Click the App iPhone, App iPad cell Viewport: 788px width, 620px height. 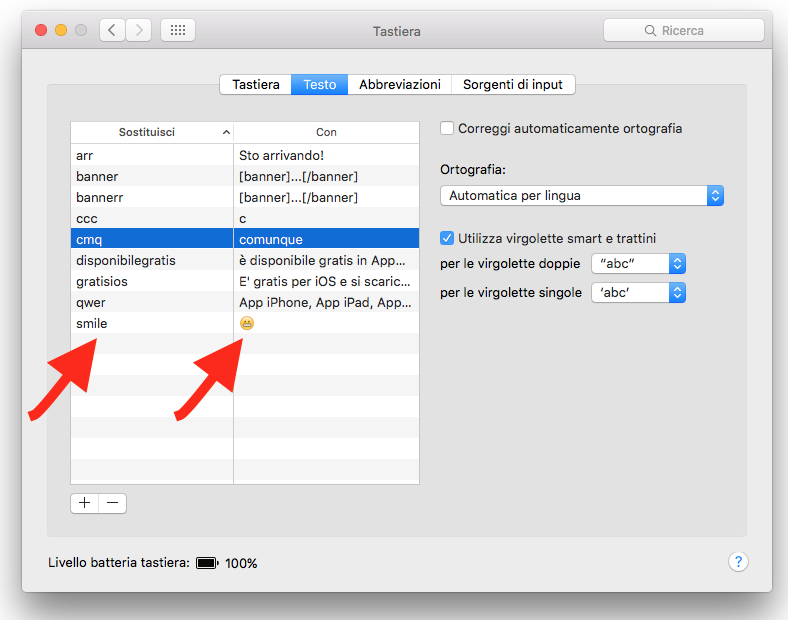pos(325,302)
